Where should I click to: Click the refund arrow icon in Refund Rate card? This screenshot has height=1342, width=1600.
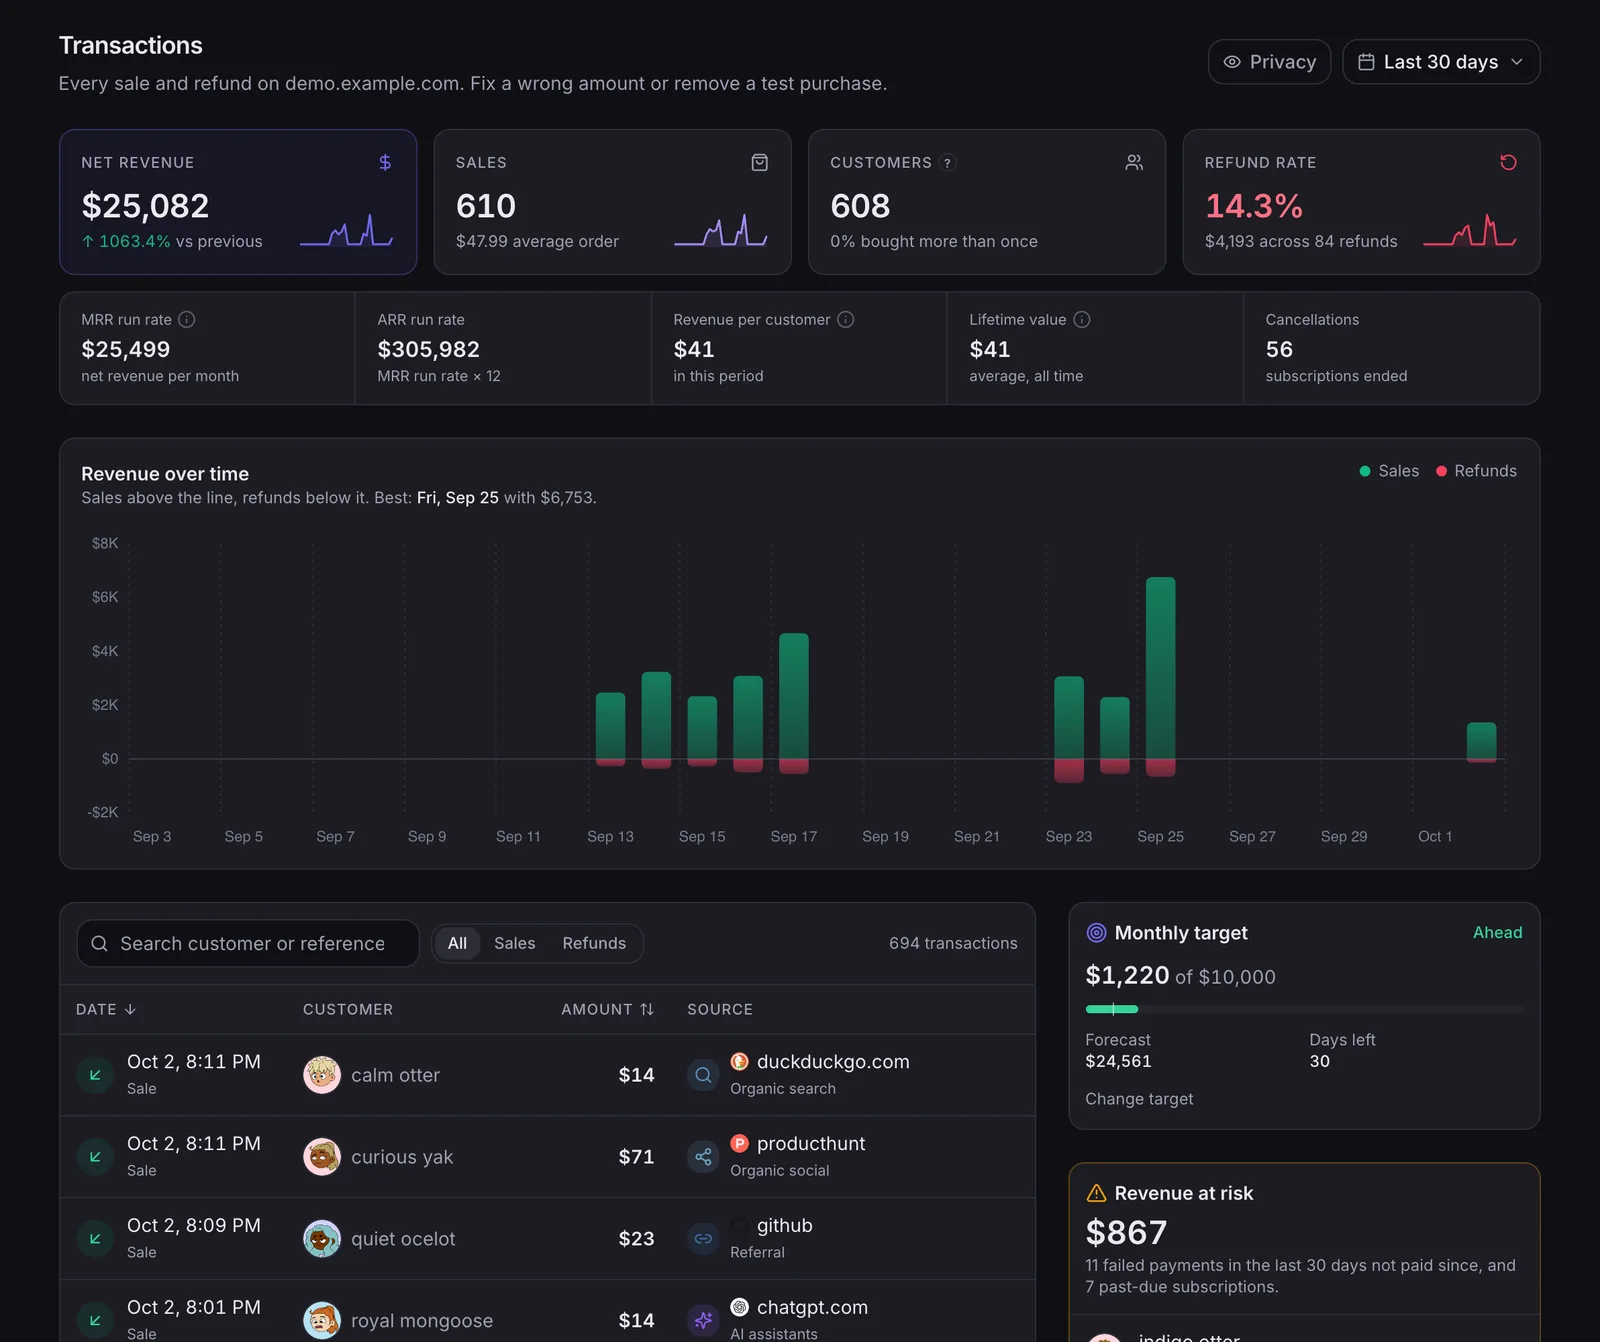pyautogui.click(x=1508, y=162)
